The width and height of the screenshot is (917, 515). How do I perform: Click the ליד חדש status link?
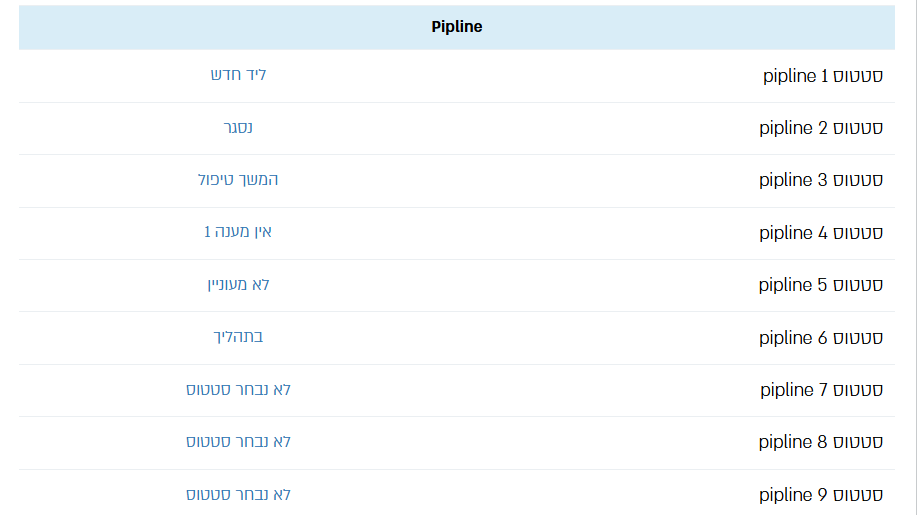click(238, 75)
